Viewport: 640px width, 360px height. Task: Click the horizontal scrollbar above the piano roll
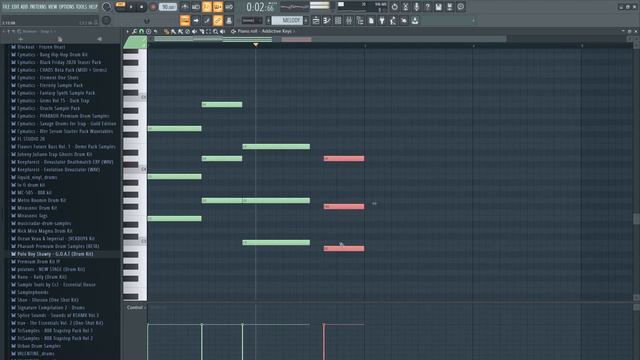pyautogui.click(x=330, y=39)
